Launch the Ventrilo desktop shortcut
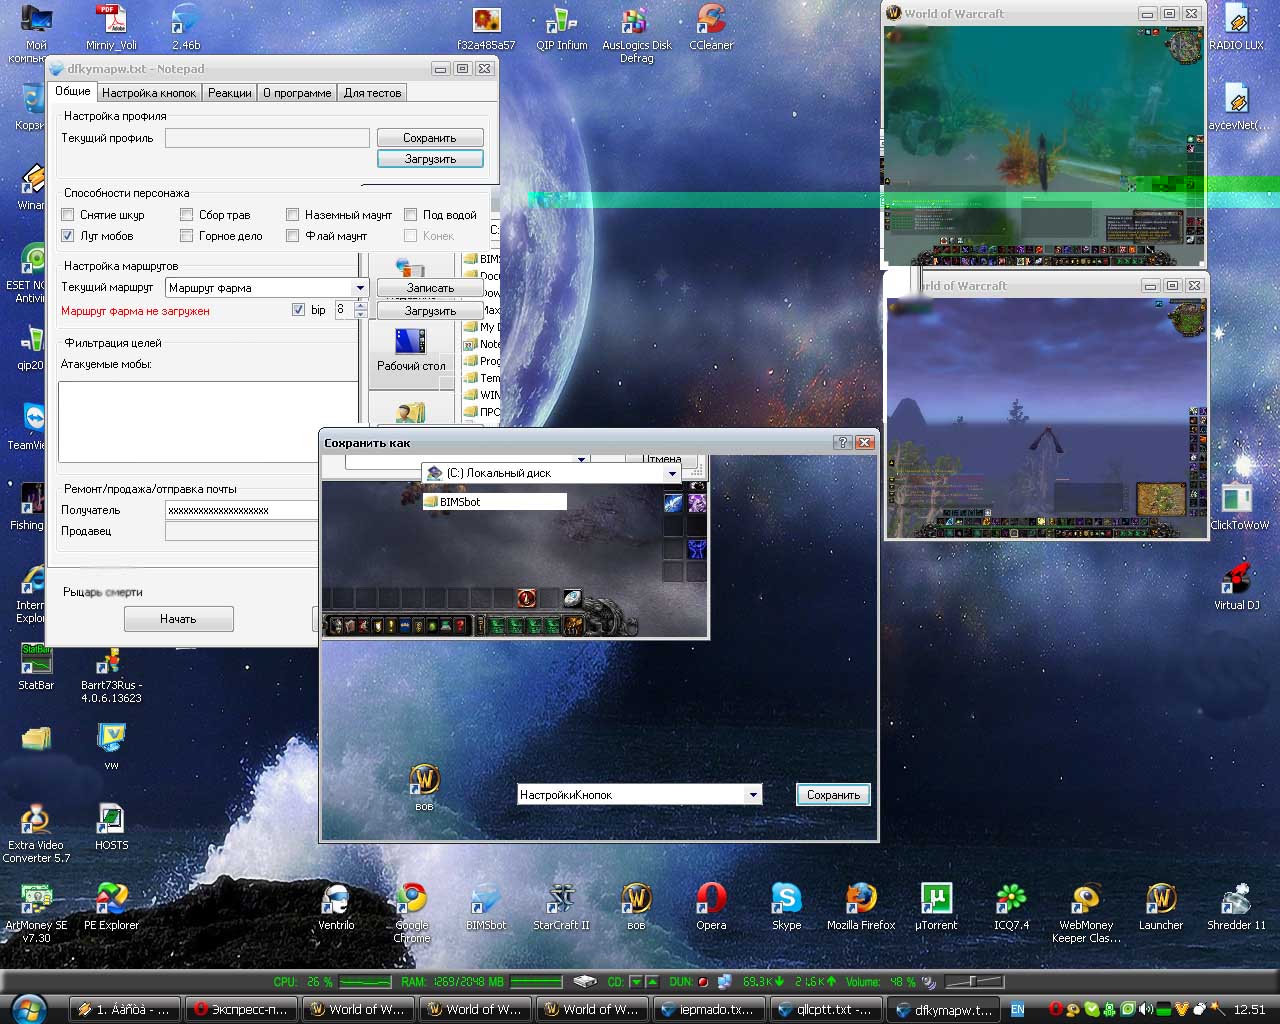This screenshot has width=1280, height=1024. [336, 899]
